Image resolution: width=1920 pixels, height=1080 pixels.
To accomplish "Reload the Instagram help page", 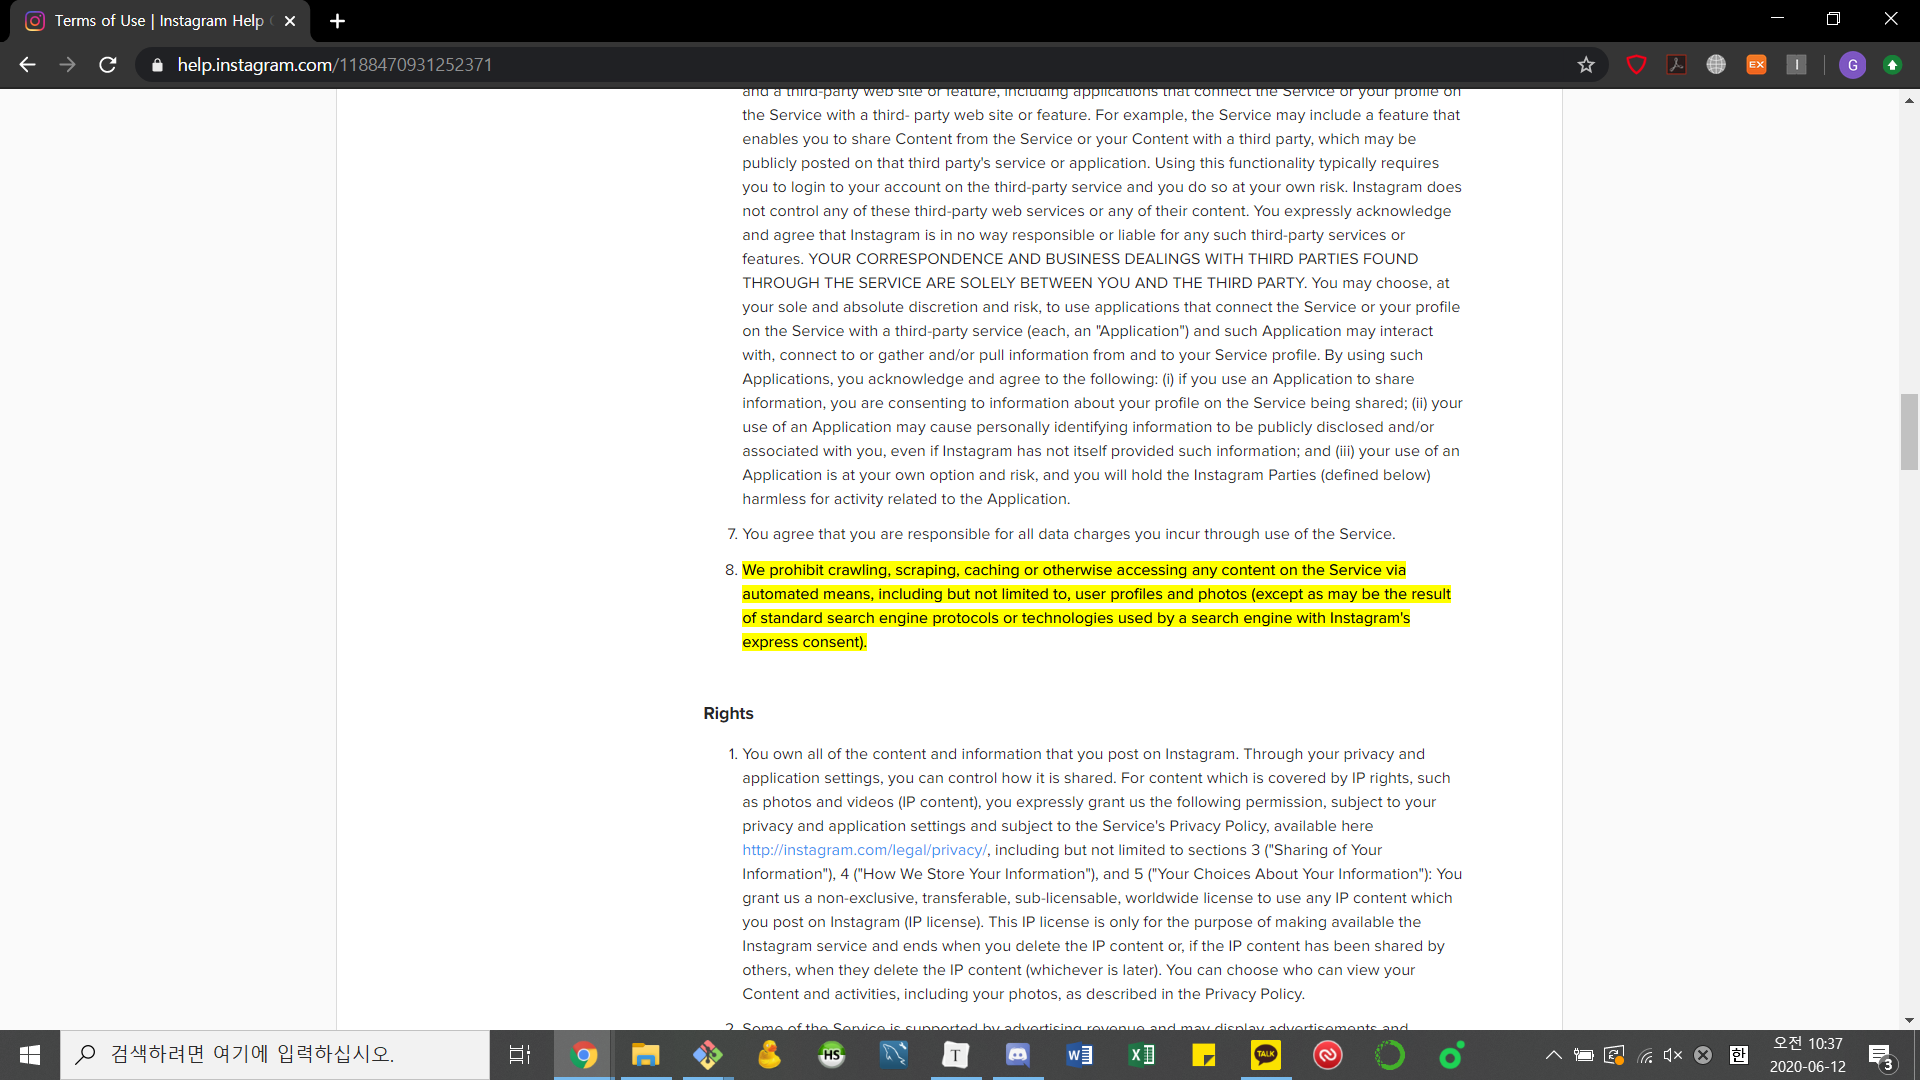I will tap(108, 65).
